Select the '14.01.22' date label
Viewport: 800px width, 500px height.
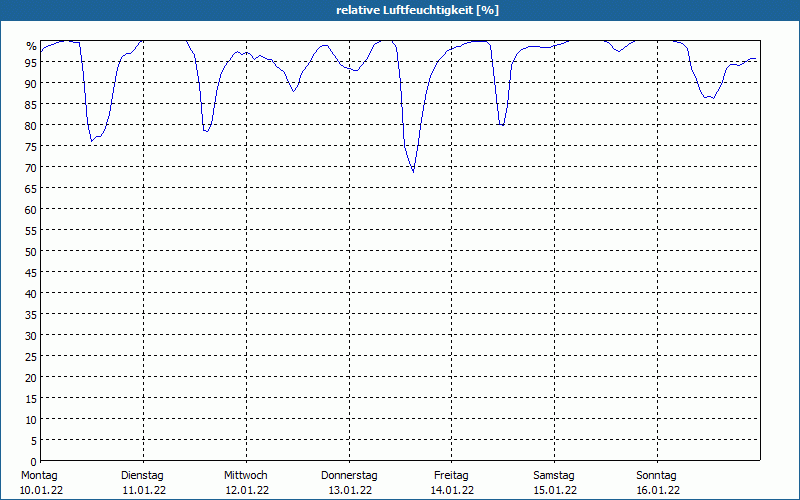[x=452, y=490]
